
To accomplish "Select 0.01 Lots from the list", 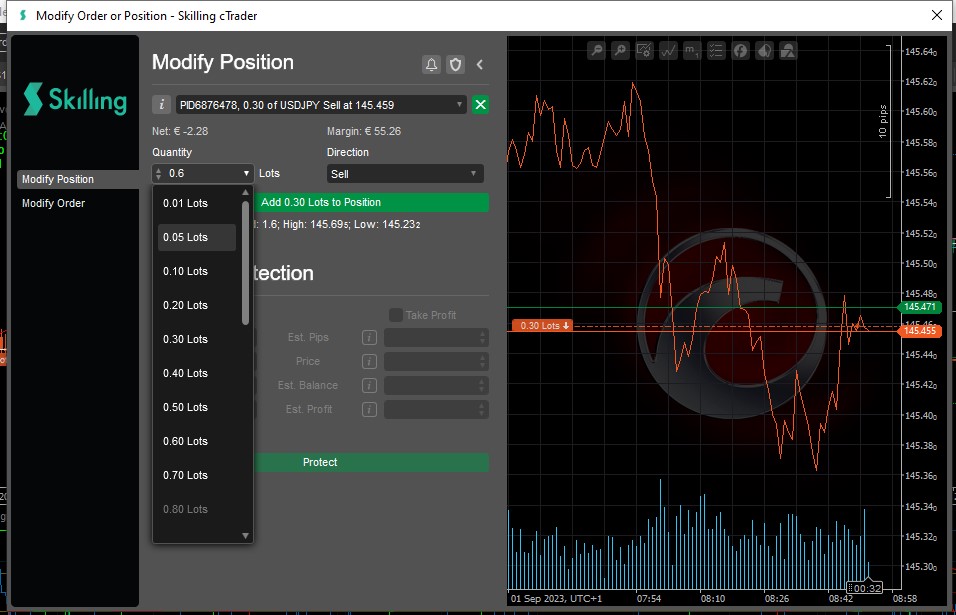I will coord(197,204).
